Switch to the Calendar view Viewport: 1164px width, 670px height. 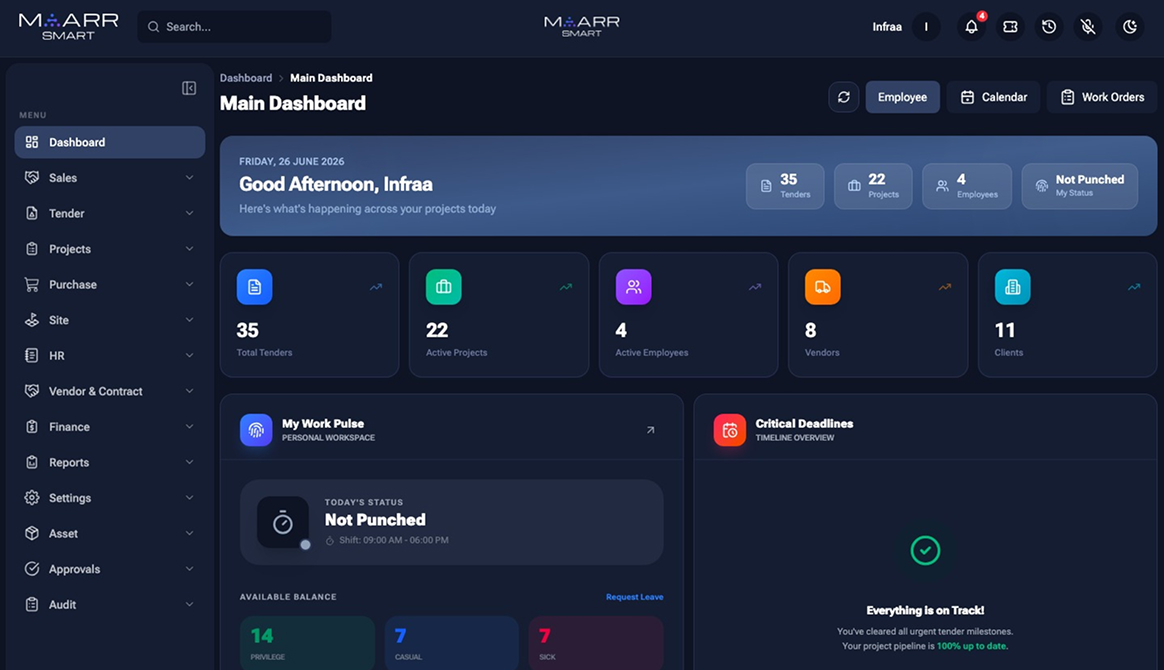(x=993, y=97)
